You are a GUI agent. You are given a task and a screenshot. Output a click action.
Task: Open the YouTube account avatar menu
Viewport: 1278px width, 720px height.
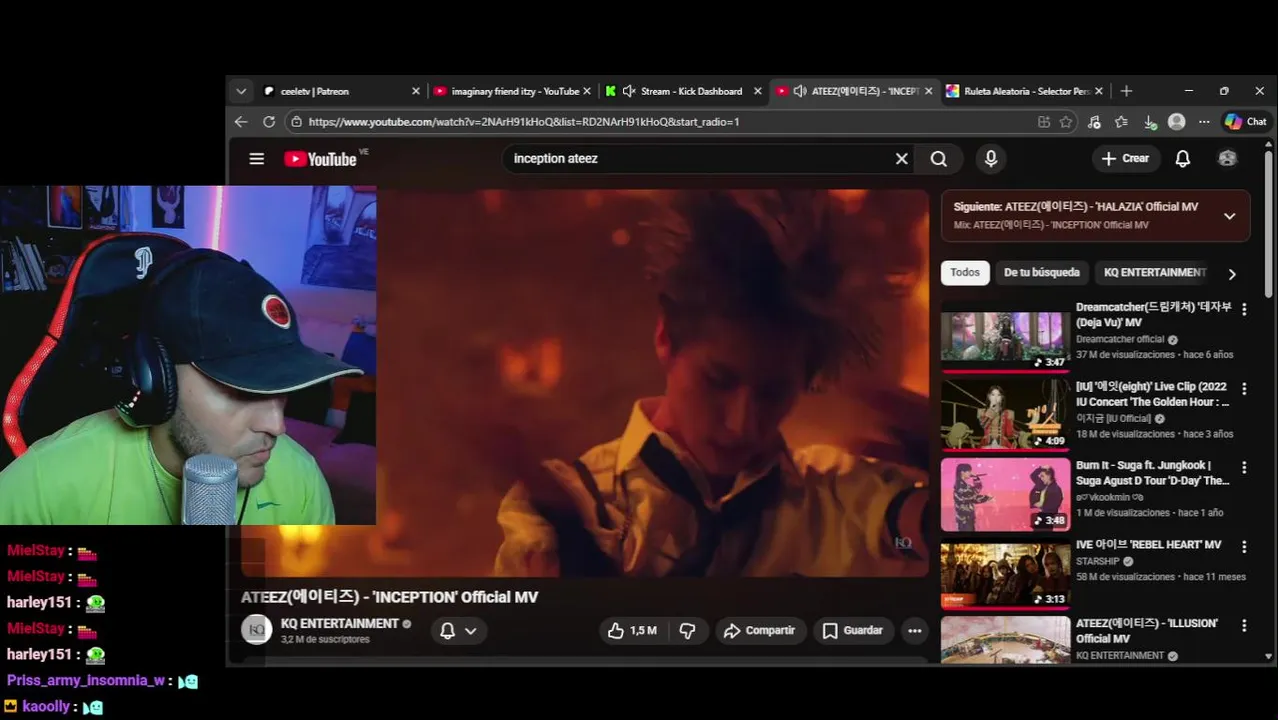tap(1227, 158)
